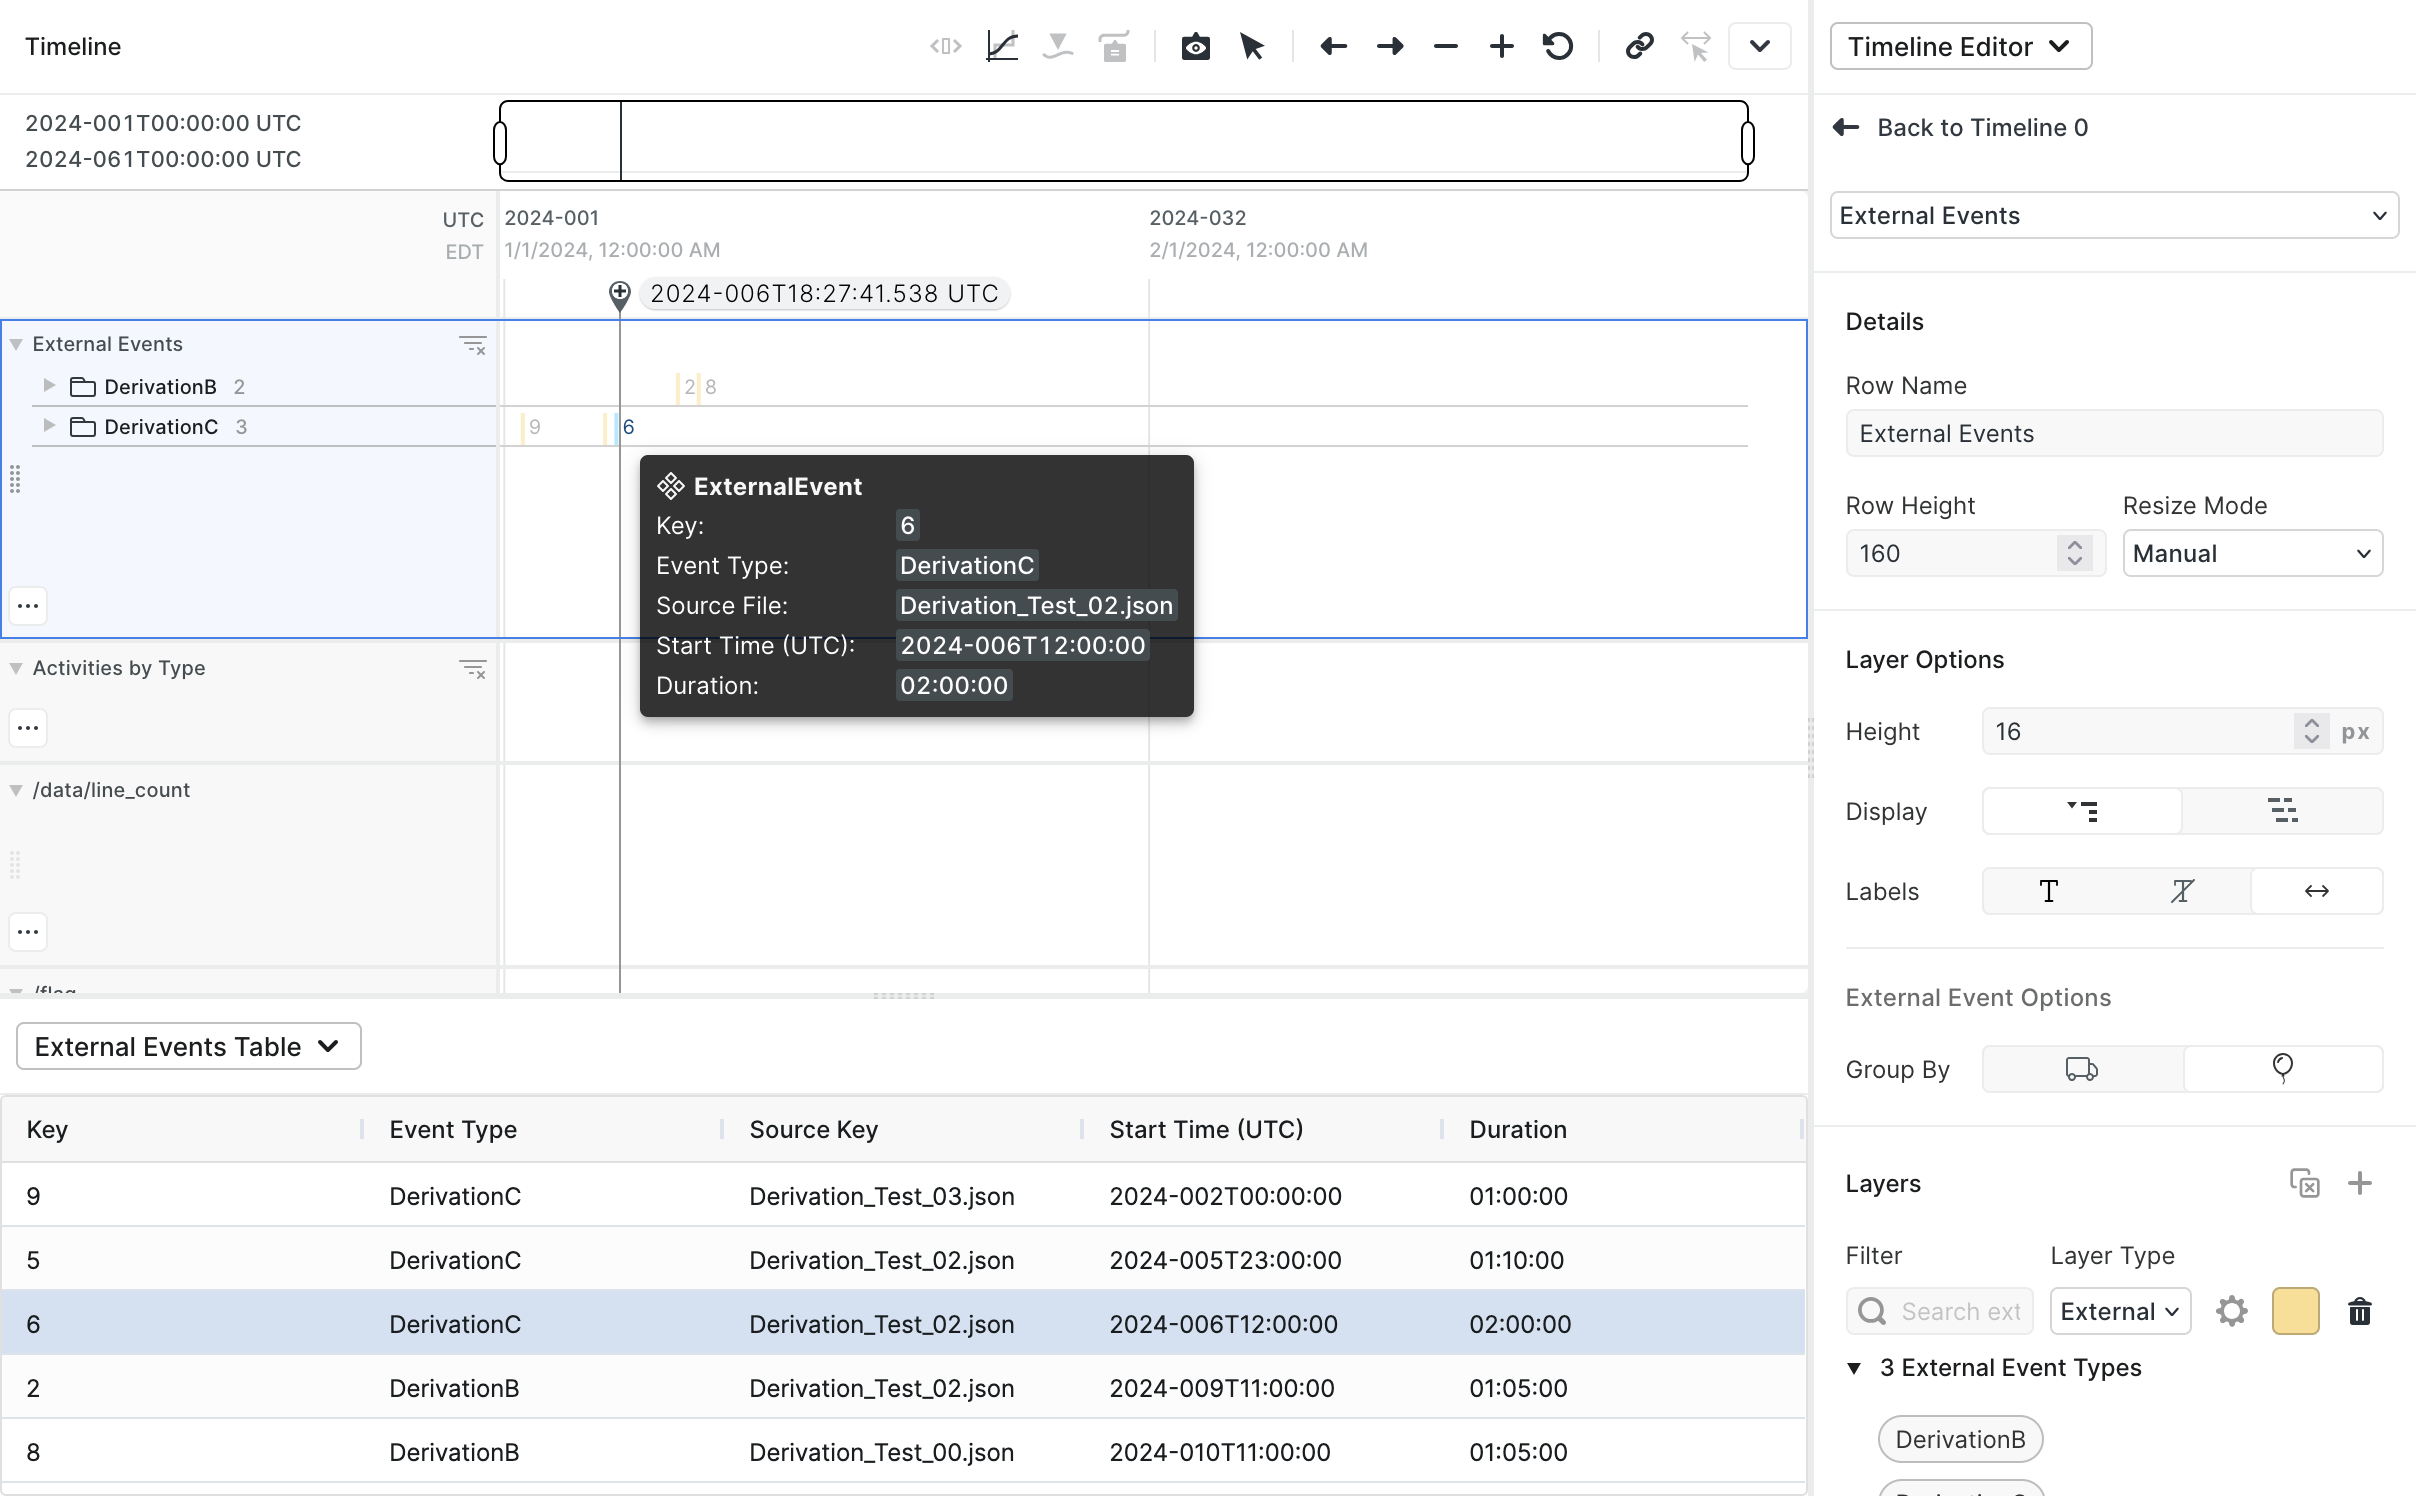Viewport: 2416px width, 1496px height.
Task: Reset the timeline view with the restore icon
Action: [x=1558, y=46]
